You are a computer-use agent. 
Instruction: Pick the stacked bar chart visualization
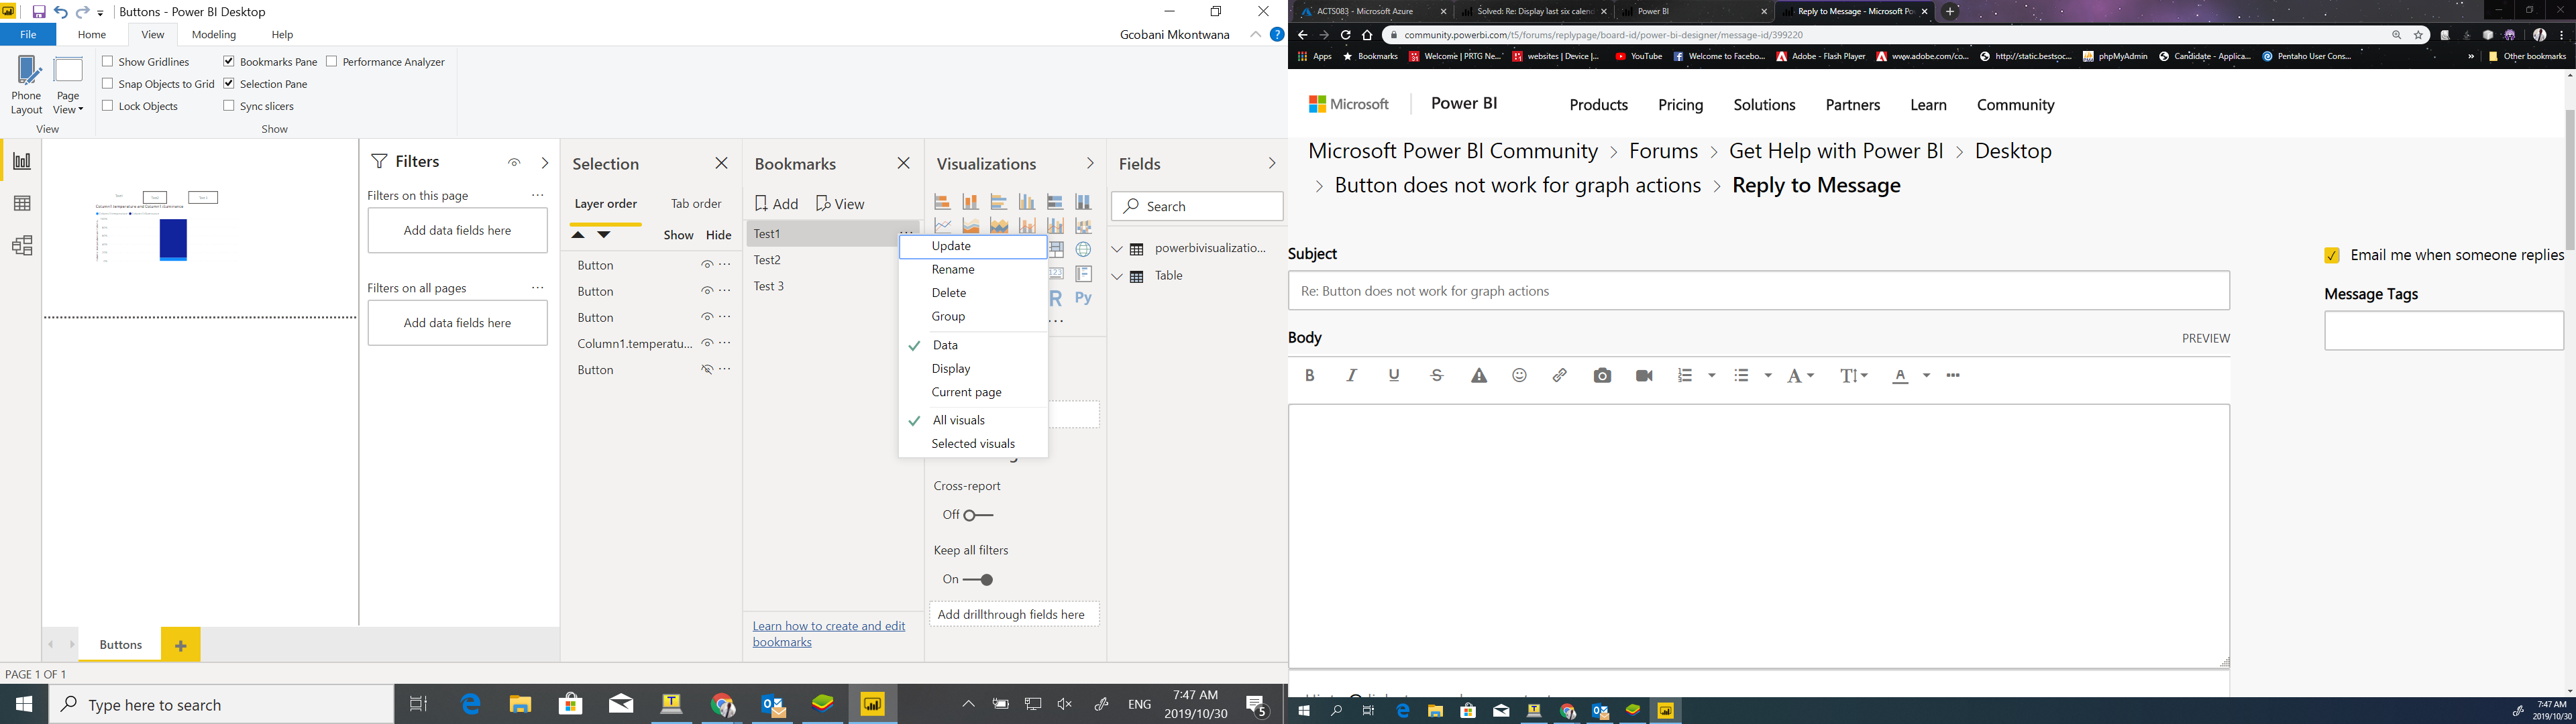[x=942, y=202]
